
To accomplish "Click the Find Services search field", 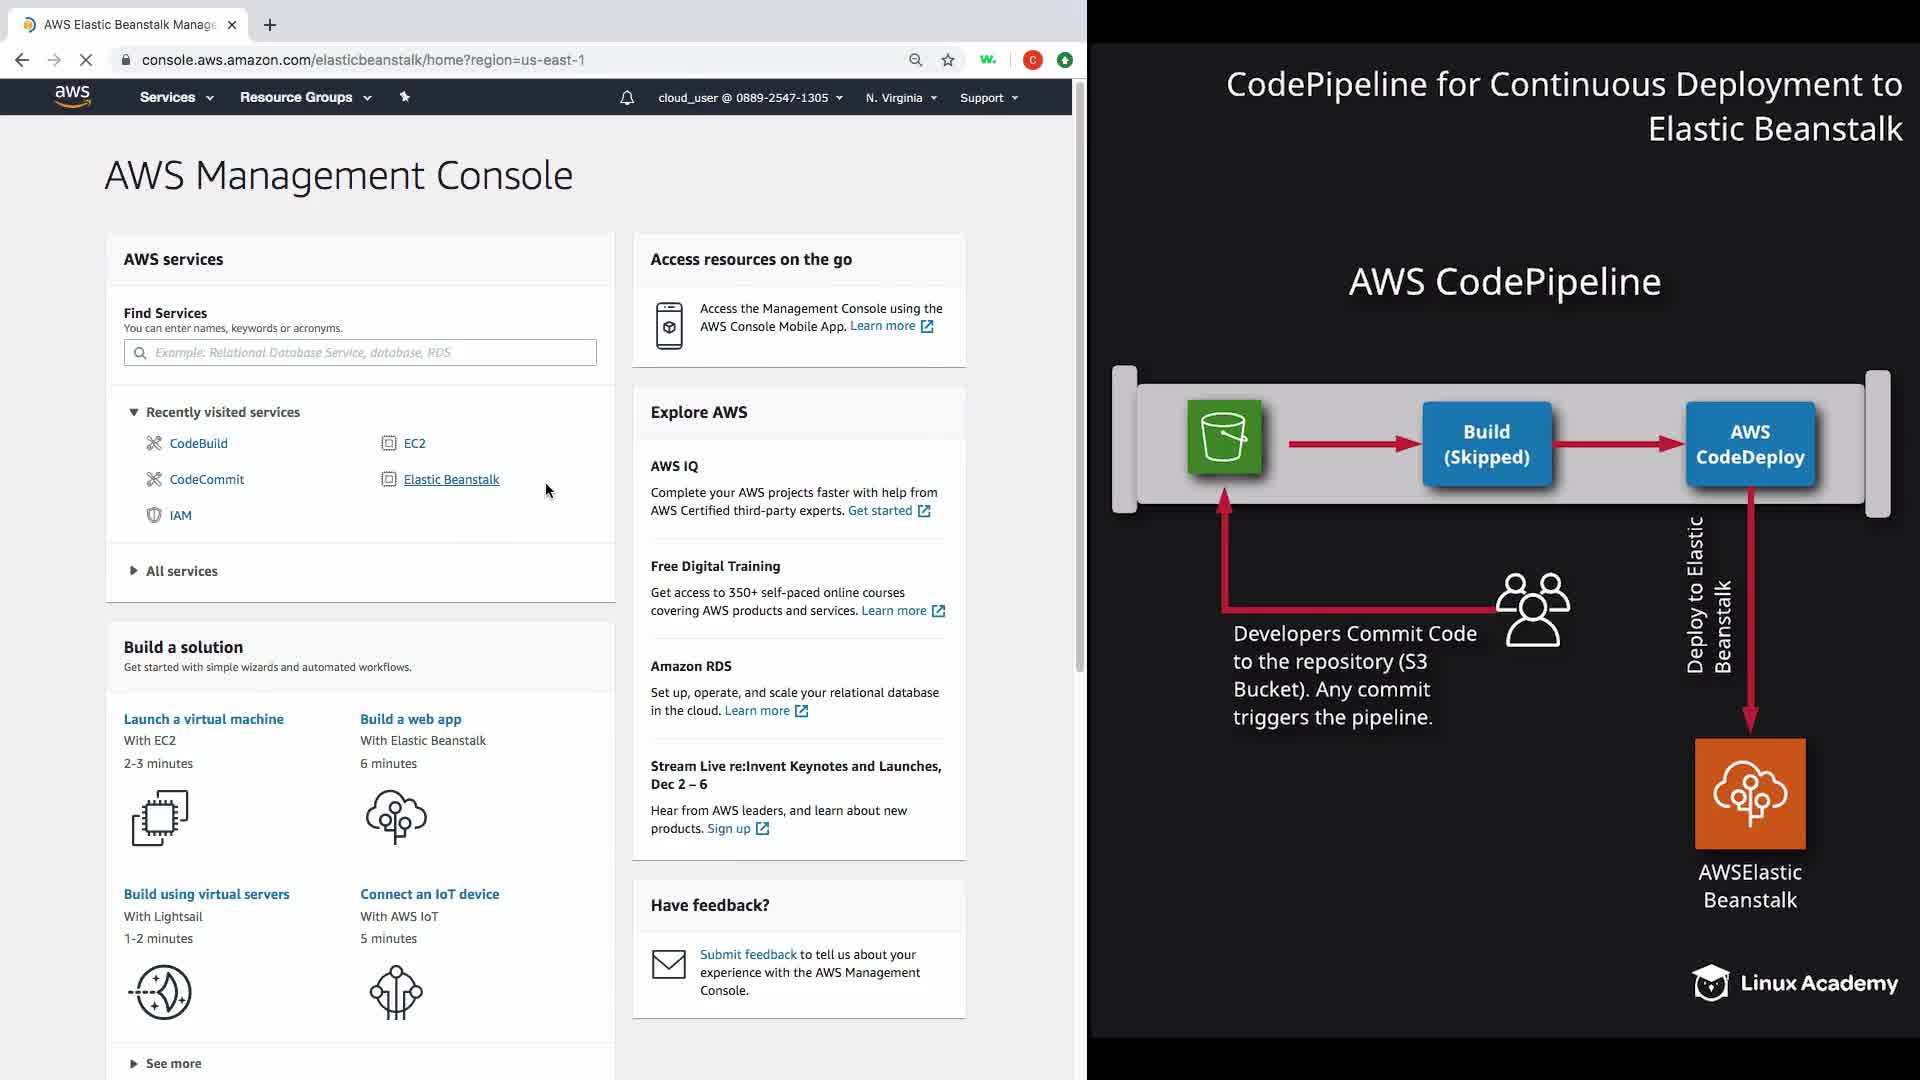I will pyautogui.click(x=360, y=352).
